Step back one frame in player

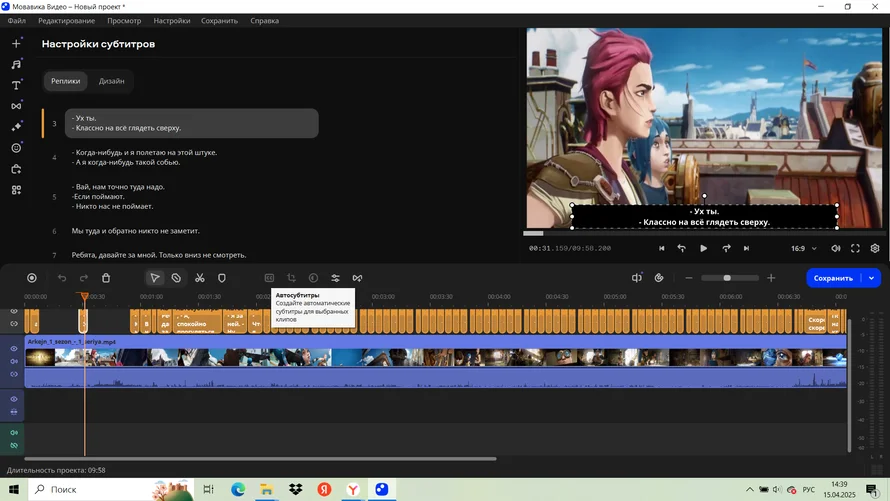coord(682,249)
